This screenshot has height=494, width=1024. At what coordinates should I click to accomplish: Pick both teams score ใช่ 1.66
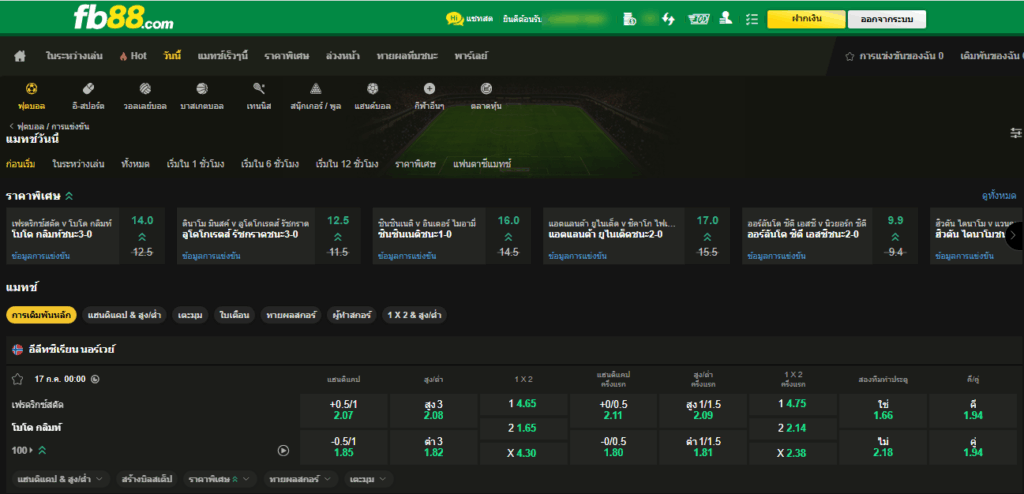pos(883,410)
